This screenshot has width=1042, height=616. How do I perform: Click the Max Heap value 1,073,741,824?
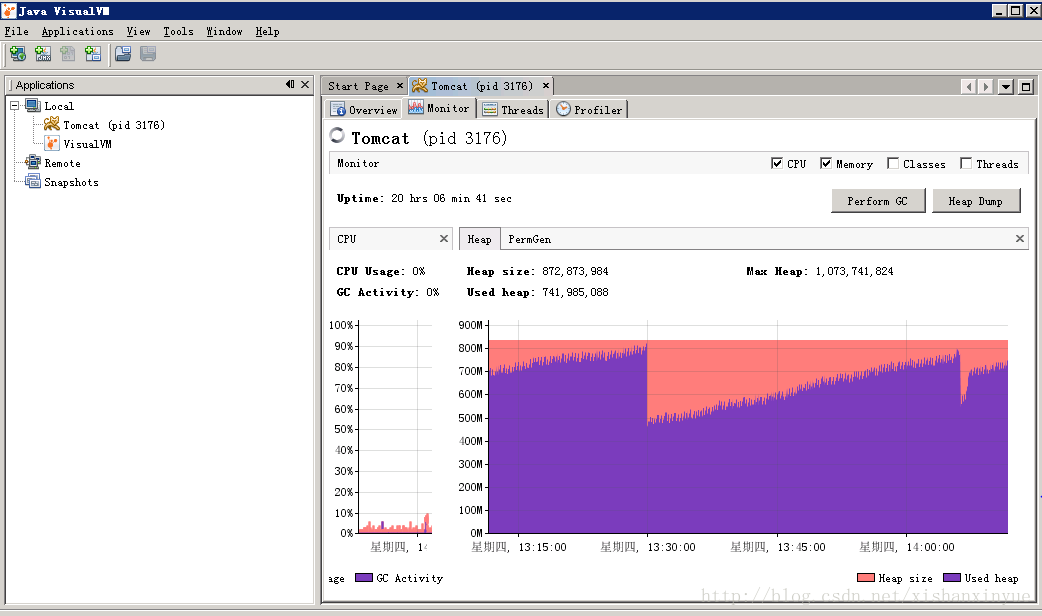pos(854,271)
